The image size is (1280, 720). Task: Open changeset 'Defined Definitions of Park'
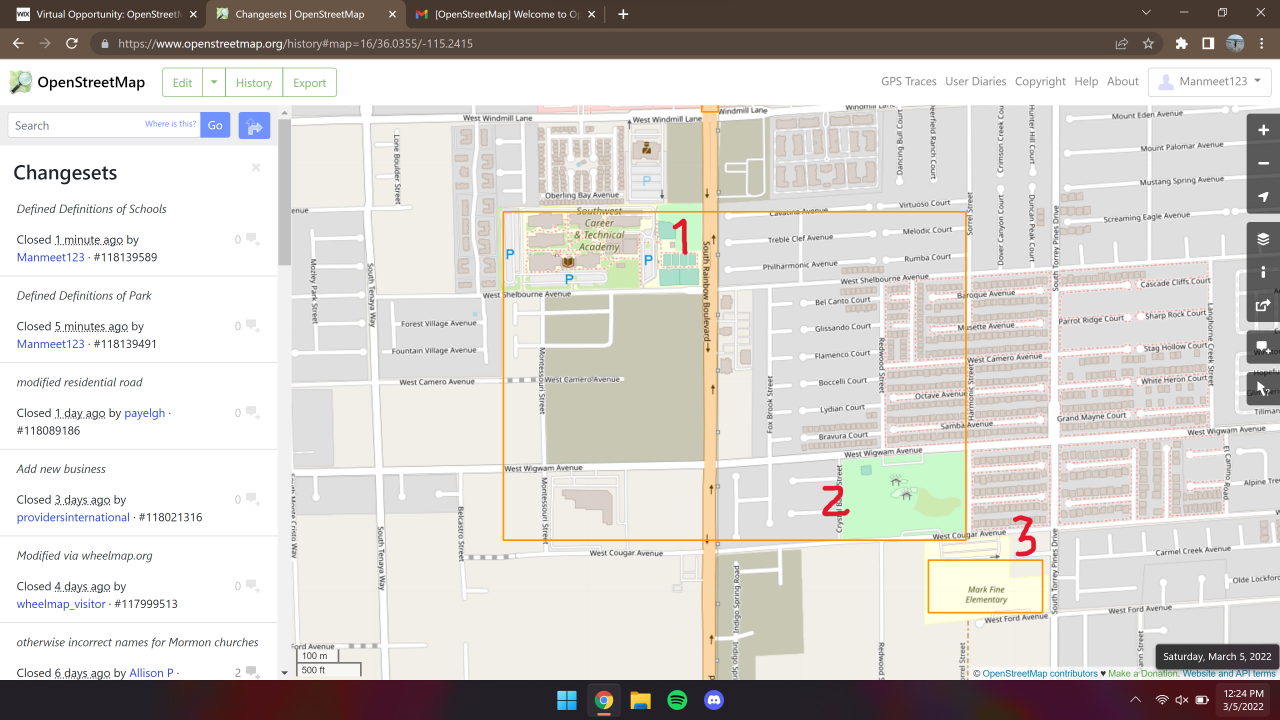(x=84, y=296)
